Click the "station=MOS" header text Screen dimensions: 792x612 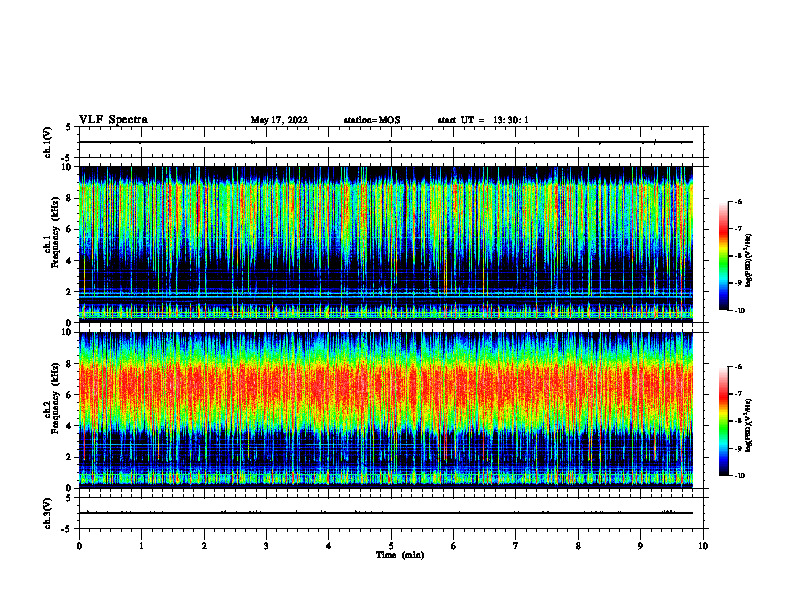[372, 120]
